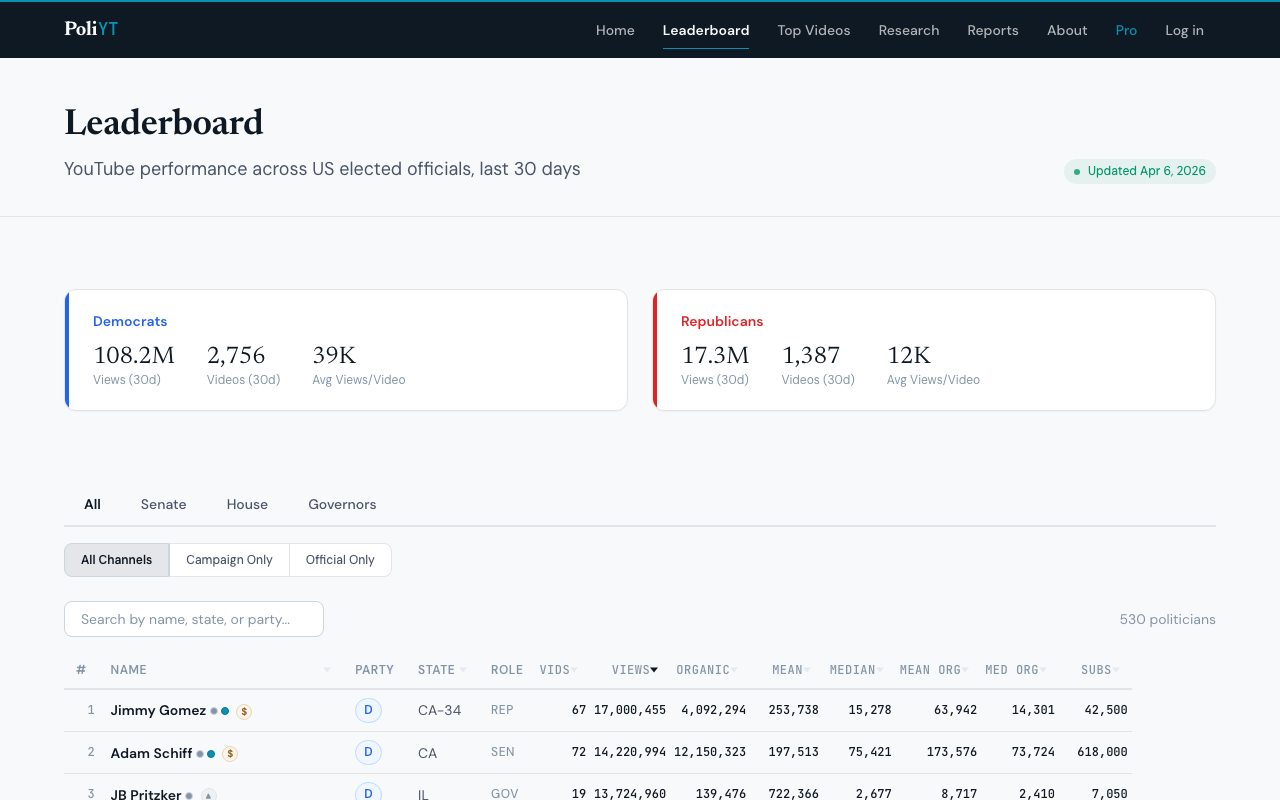
Task: Click the PoliYT logo in the header
Action: point(91,29)
